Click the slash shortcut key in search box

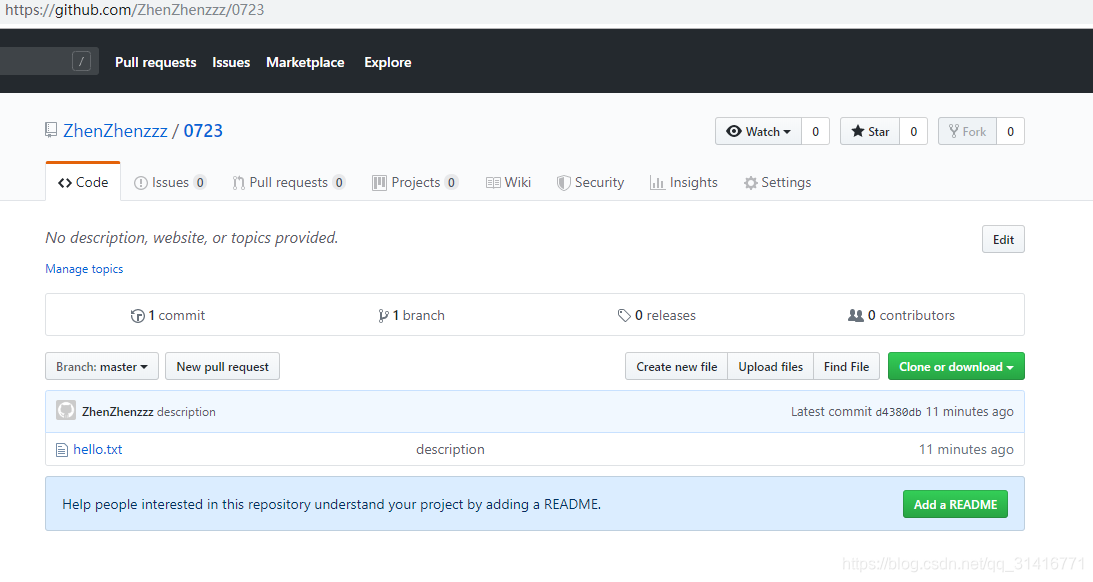82,61
